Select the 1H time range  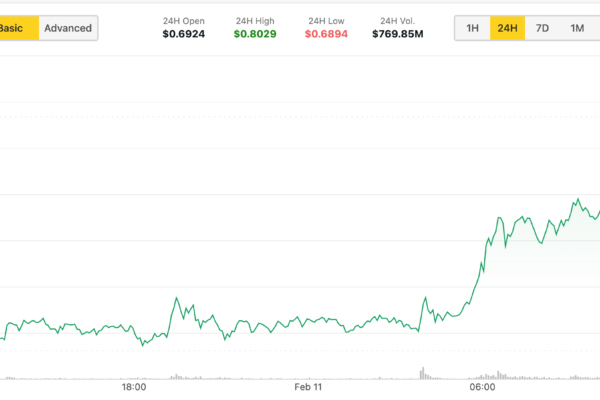(x=472, y=28)
